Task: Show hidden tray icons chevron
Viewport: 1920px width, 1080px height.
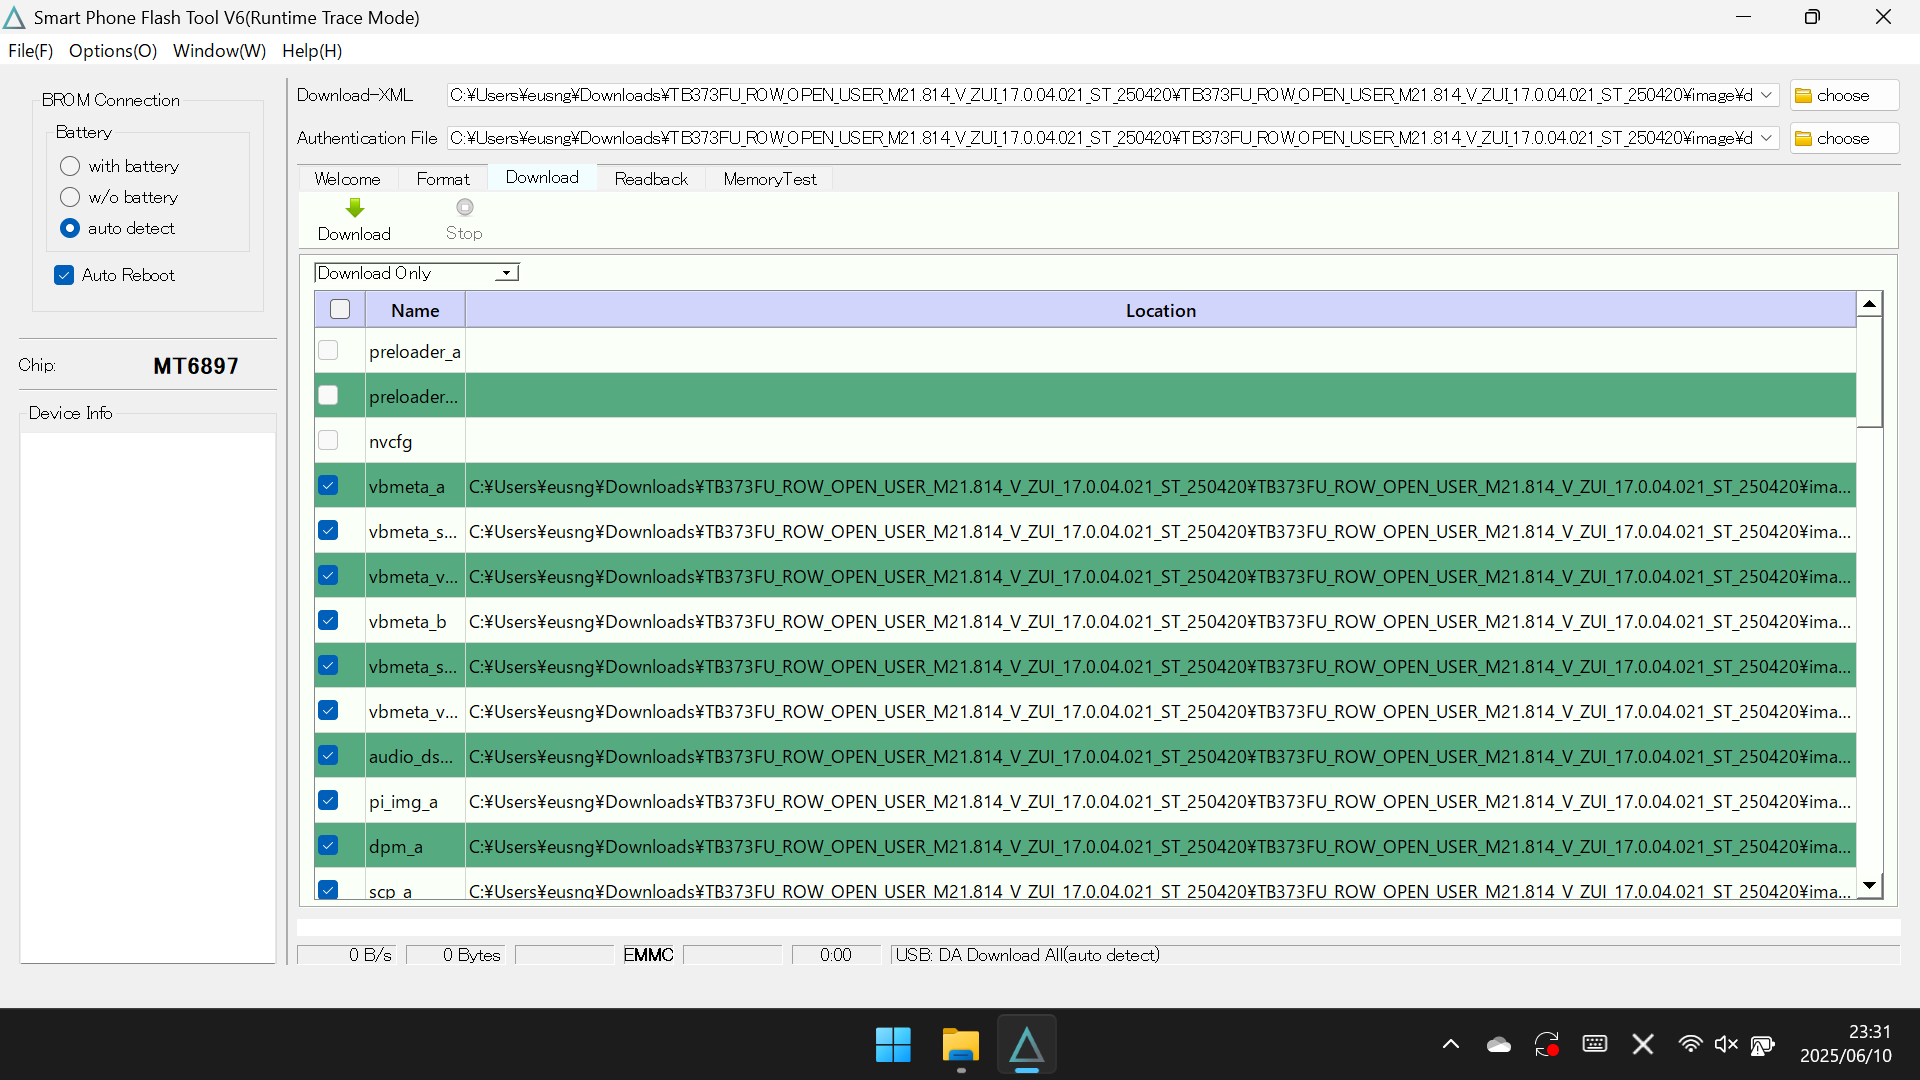Action: click(x=1450, y=1045)
